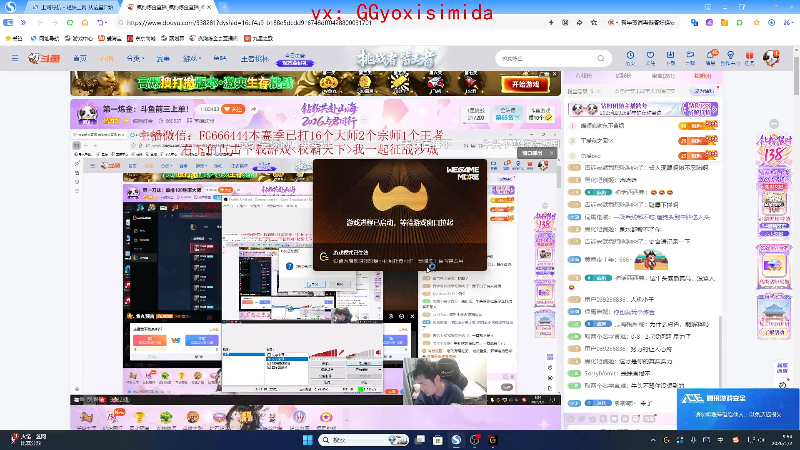Click the rightmost purple star icon in the activity bar
Screen dimensions: 800x450
326,419
